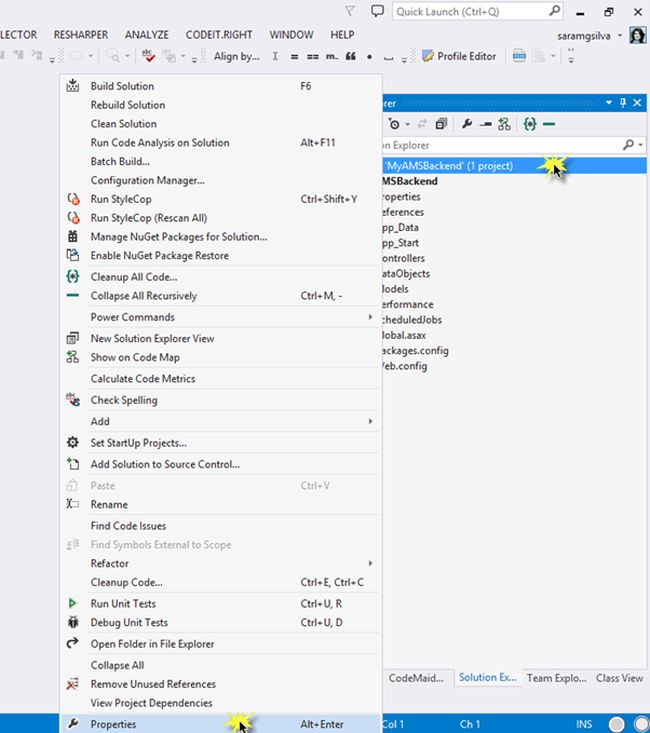Image resolution: width=650 pixels, height=733 pixels.
Task: Click the Build Solution icon in the context menu
Action: pyautogui.click(x=72, y=86)
